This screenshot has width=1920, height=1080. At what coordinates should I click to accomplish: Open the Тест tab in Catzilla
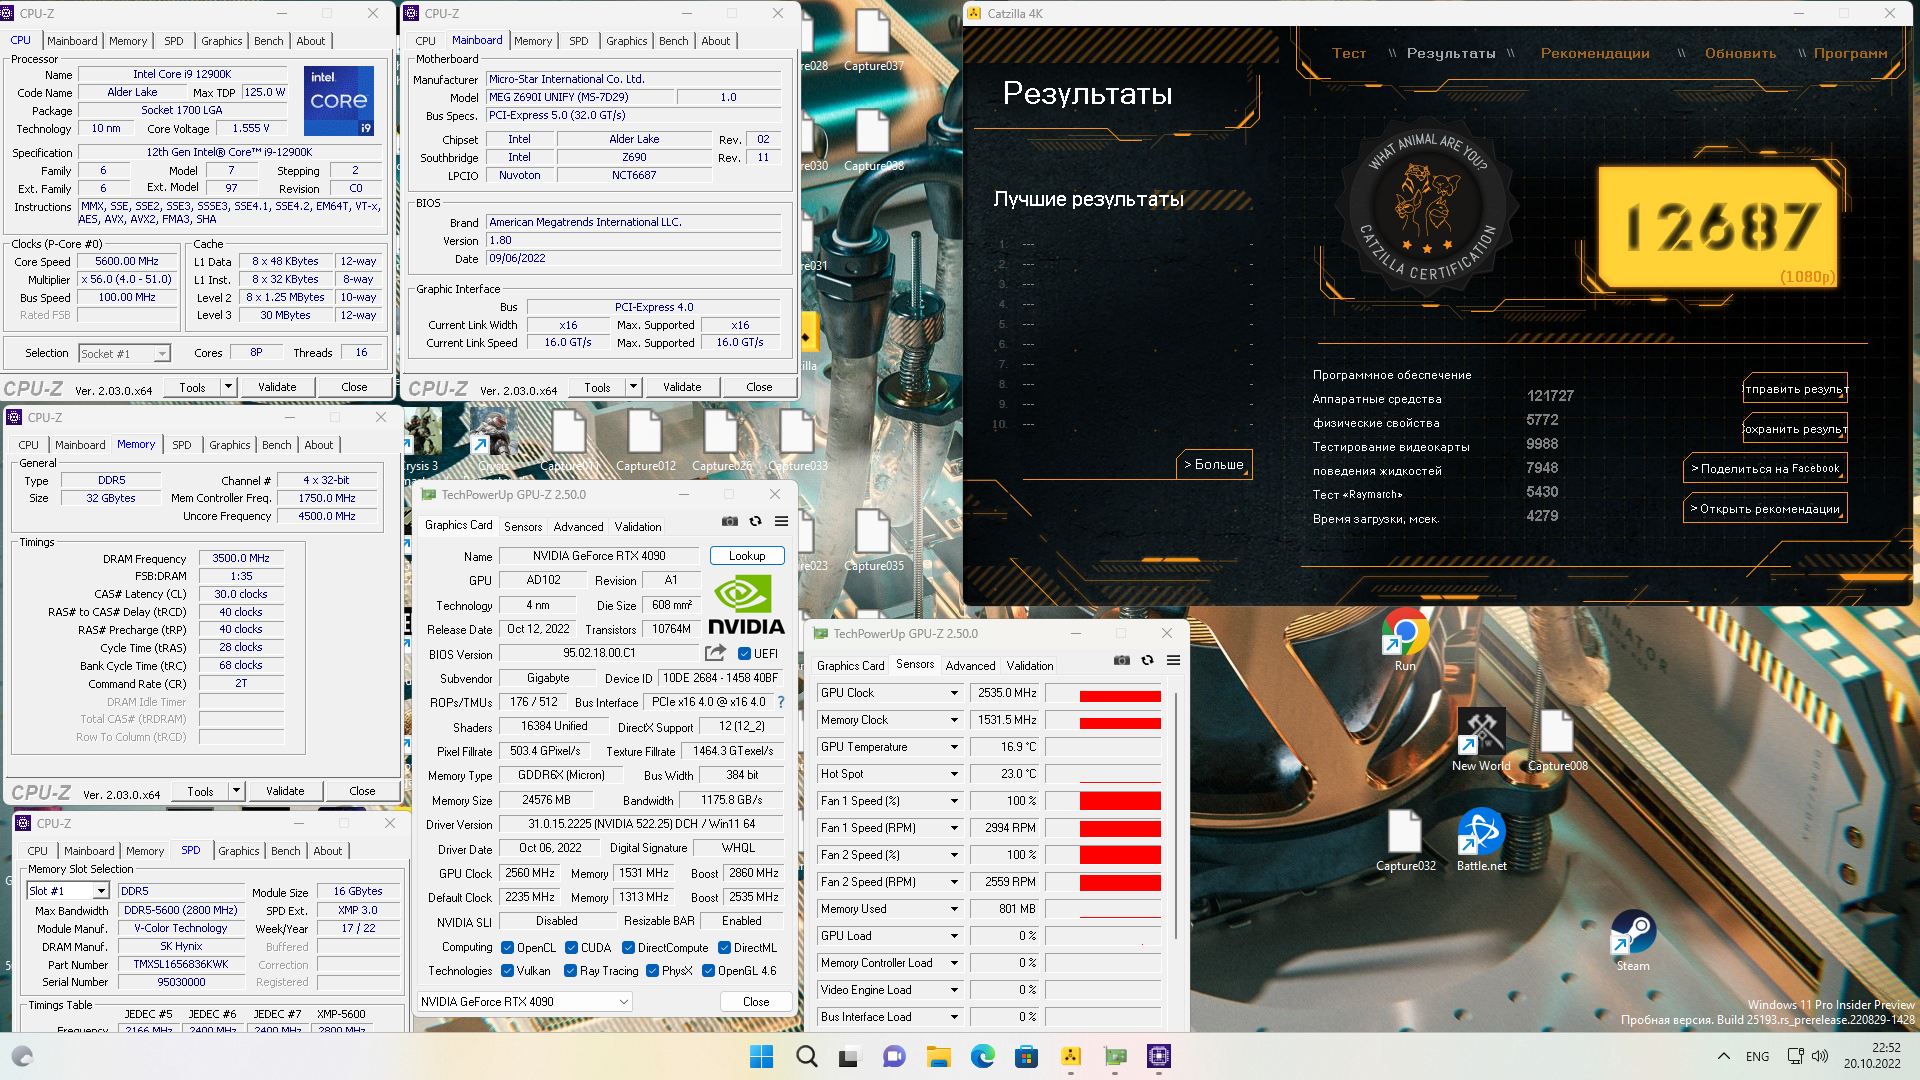click(x=1348, y=53)
